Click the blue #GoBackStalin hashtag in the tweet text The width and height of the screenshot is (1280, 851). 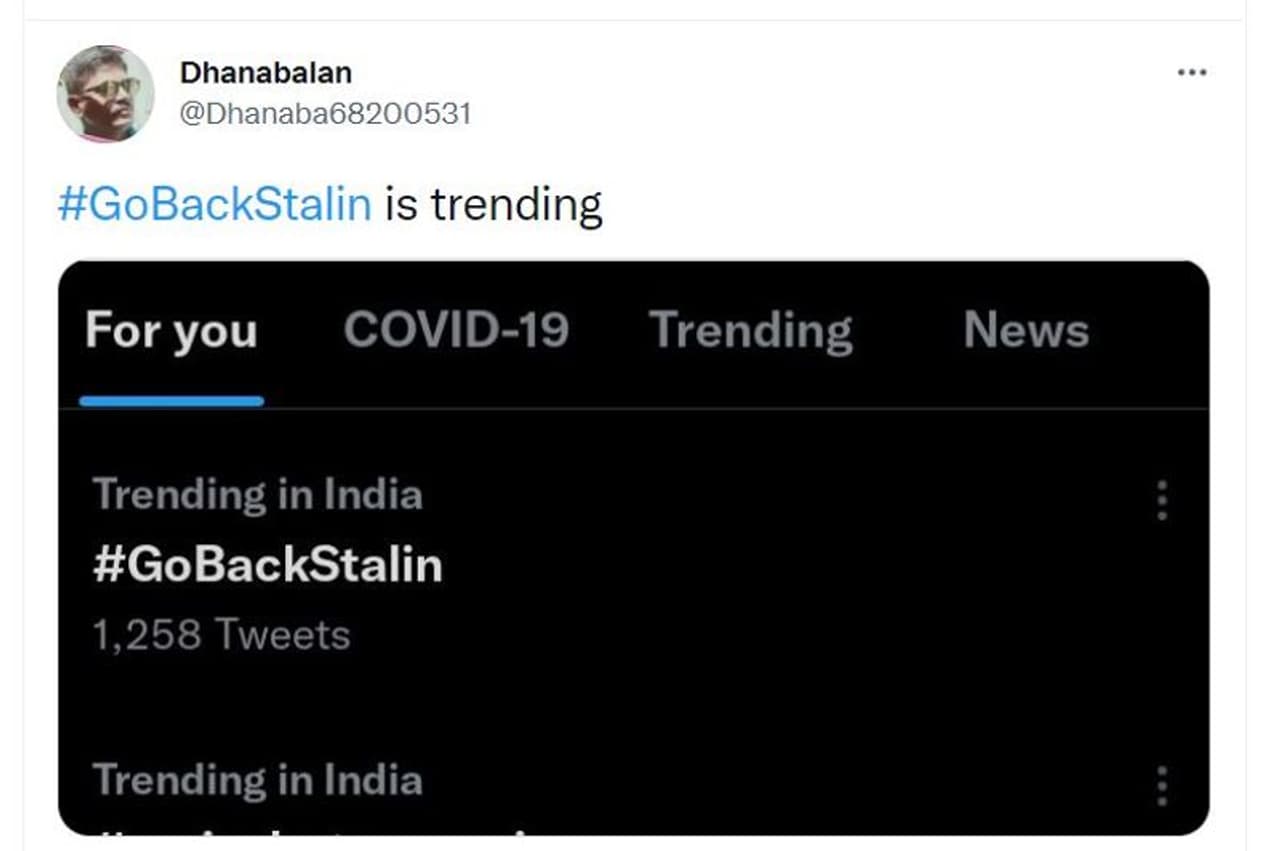214,204
